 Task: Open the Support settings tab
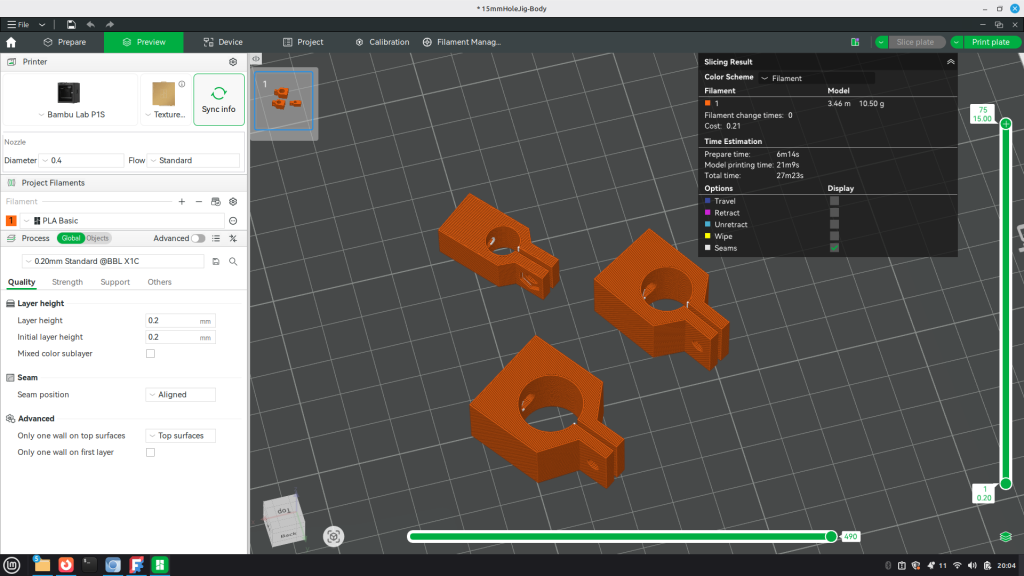click(115, 282)
